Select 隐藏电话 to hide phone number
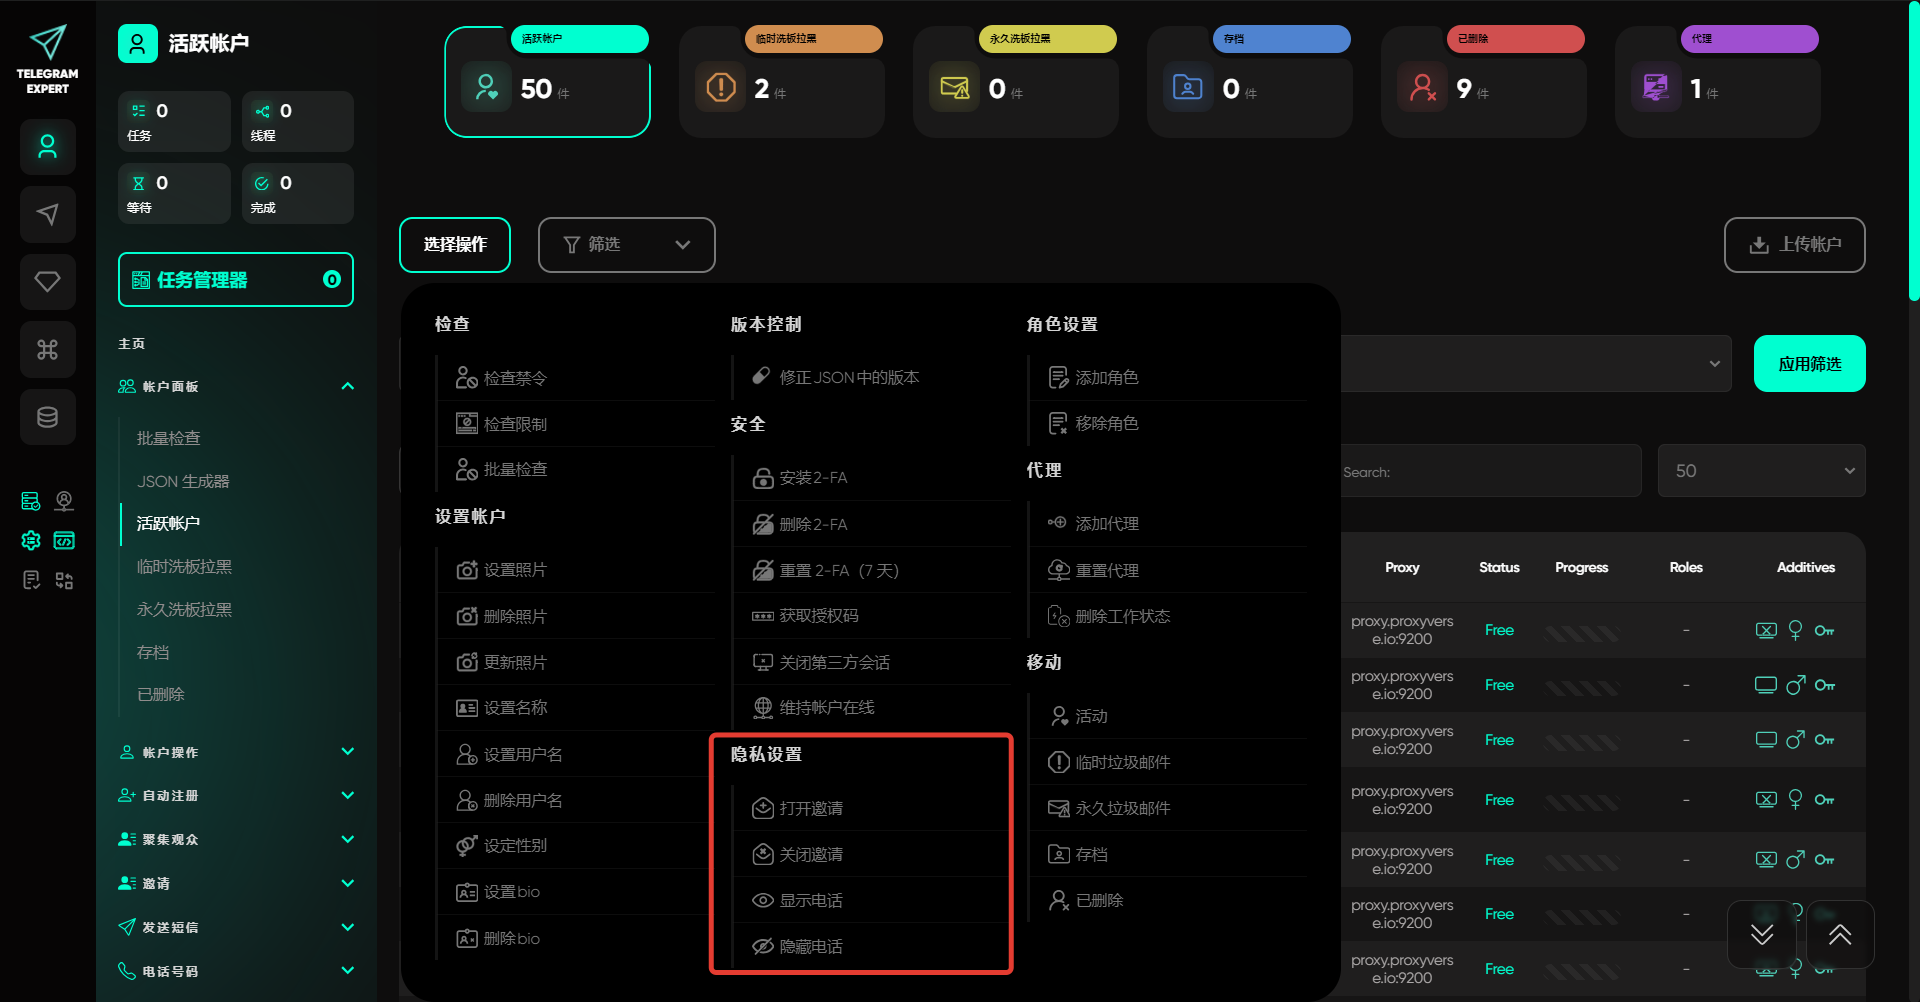Viewport: 1920px width, 1002px height. pos(810,946)
